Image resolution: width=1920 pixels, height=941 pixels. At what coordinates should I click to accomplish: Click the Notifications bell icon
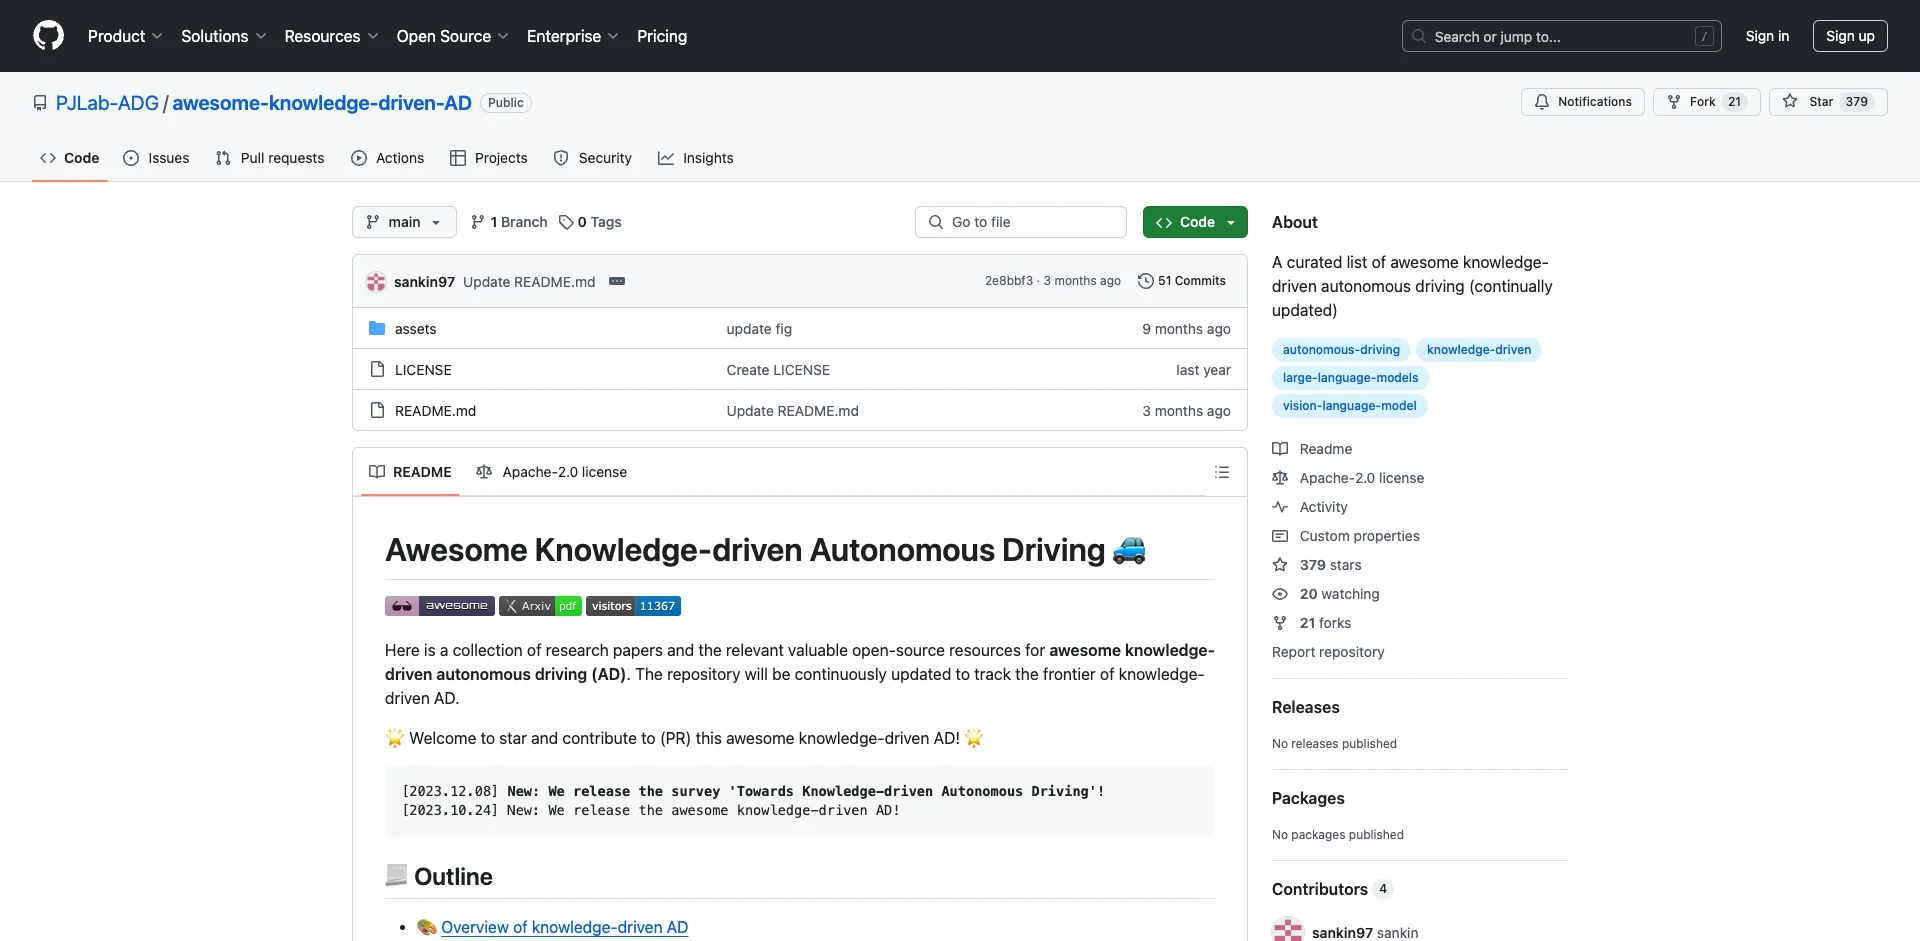click(1542, 102)
